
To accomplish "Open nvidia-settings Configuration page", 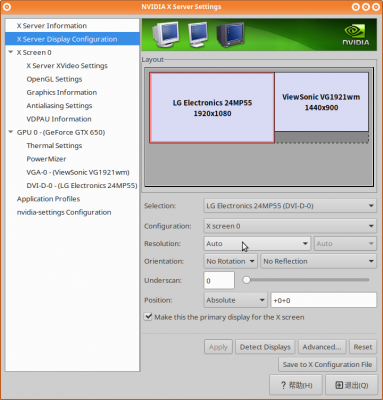I will 64,212.
